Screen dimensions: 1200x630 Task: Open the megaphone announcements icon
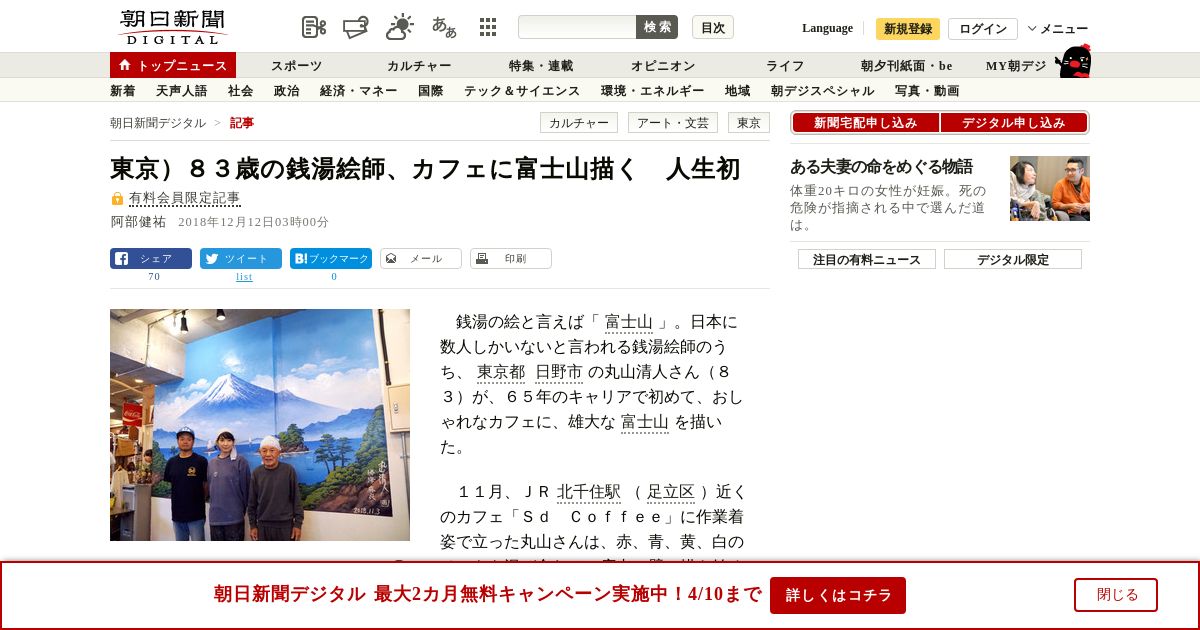point(356,27)
